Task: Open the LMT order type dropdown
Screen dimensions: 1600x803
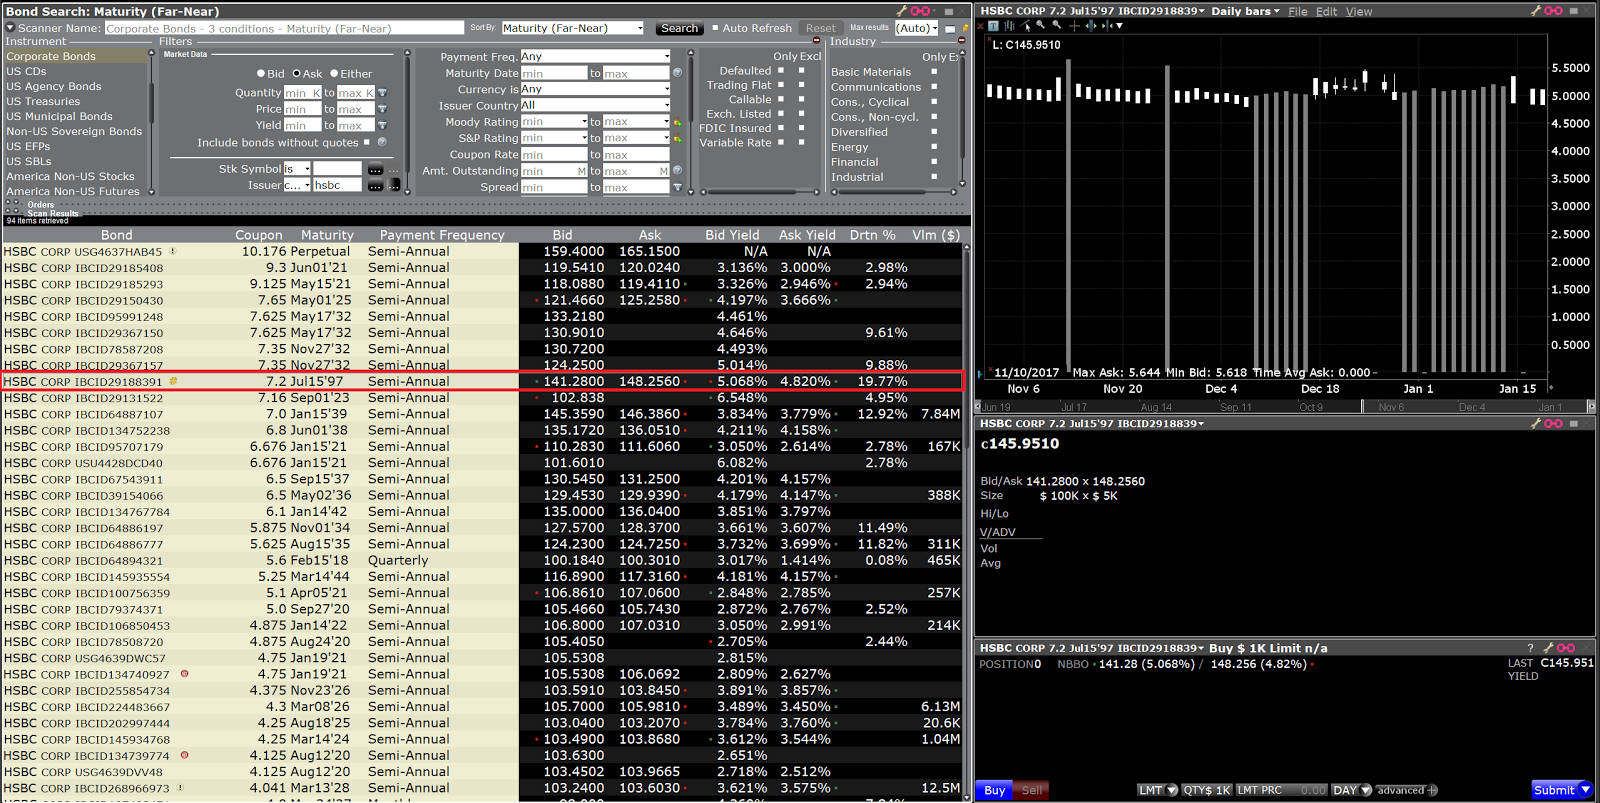Action: coord(1158,790)
